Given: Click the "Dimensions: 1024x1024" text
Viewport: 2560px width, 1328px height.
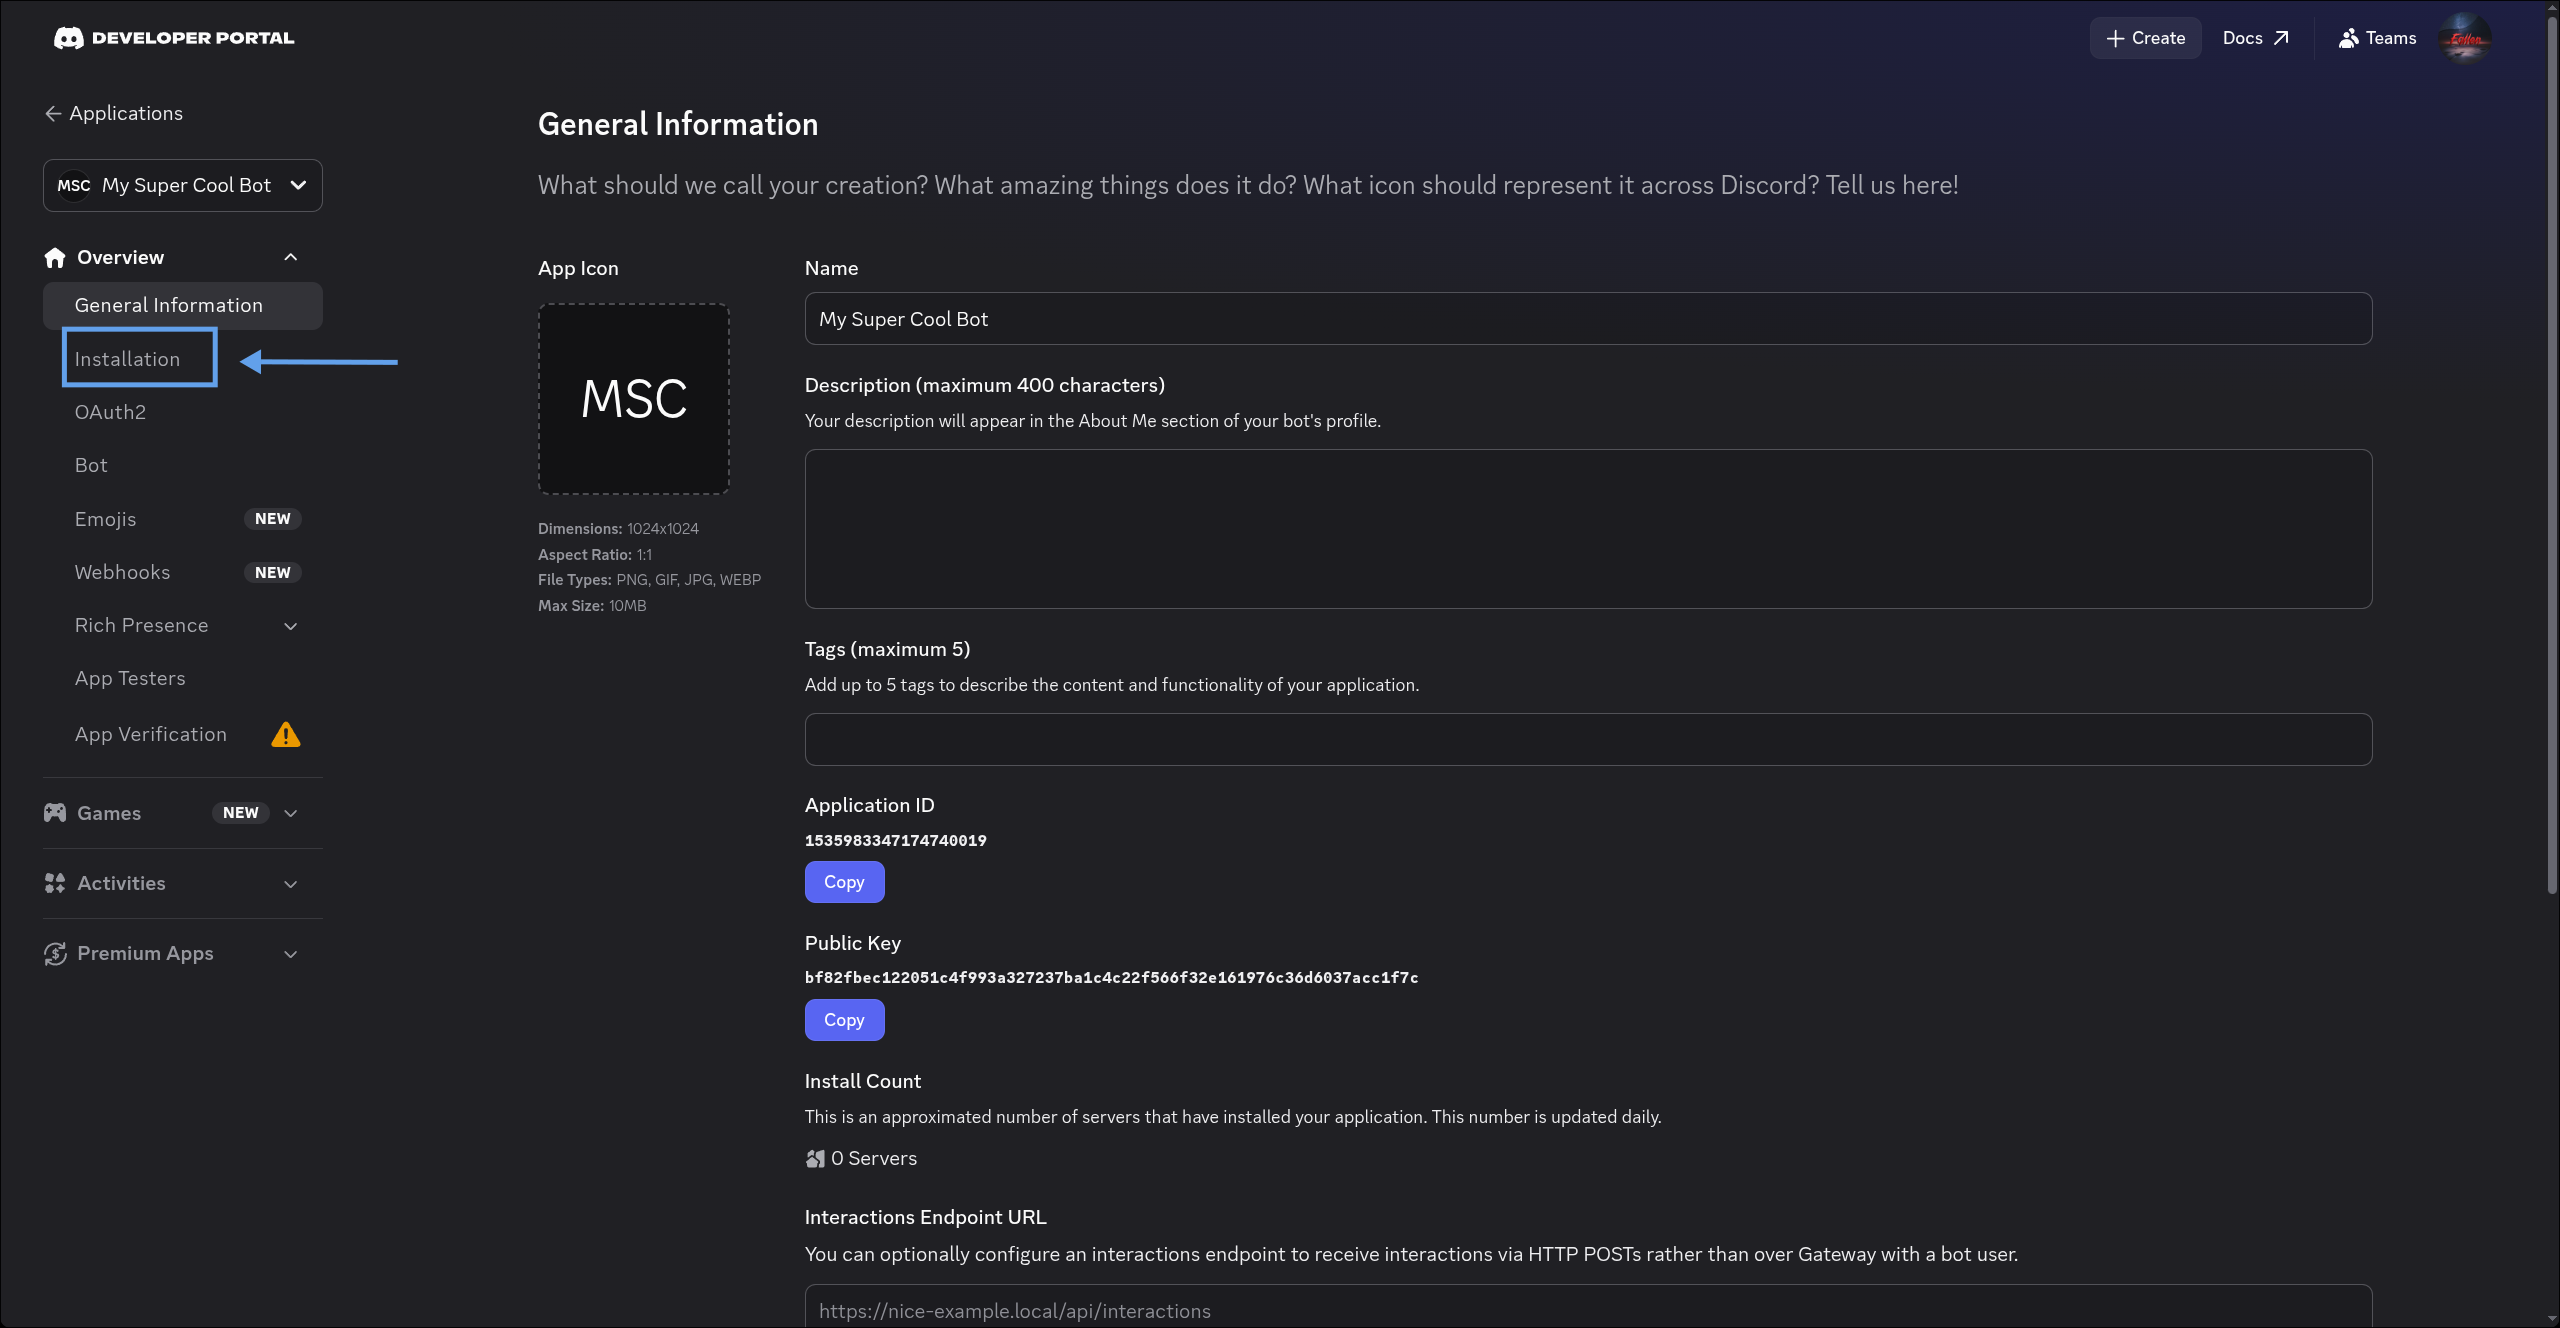Looking at the screenshot, I should [618, 529].
